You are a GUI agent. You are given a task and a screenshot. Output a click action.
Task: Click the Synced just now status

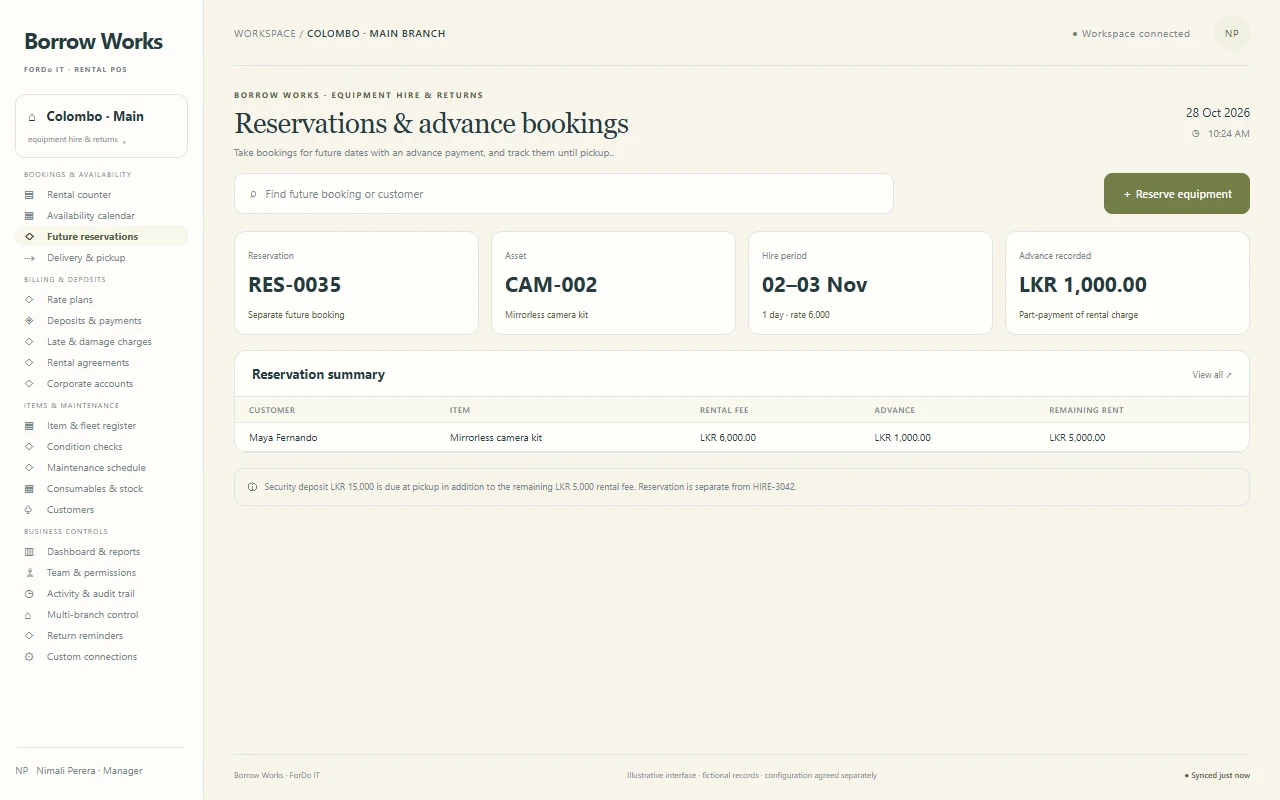point(1217,775)
